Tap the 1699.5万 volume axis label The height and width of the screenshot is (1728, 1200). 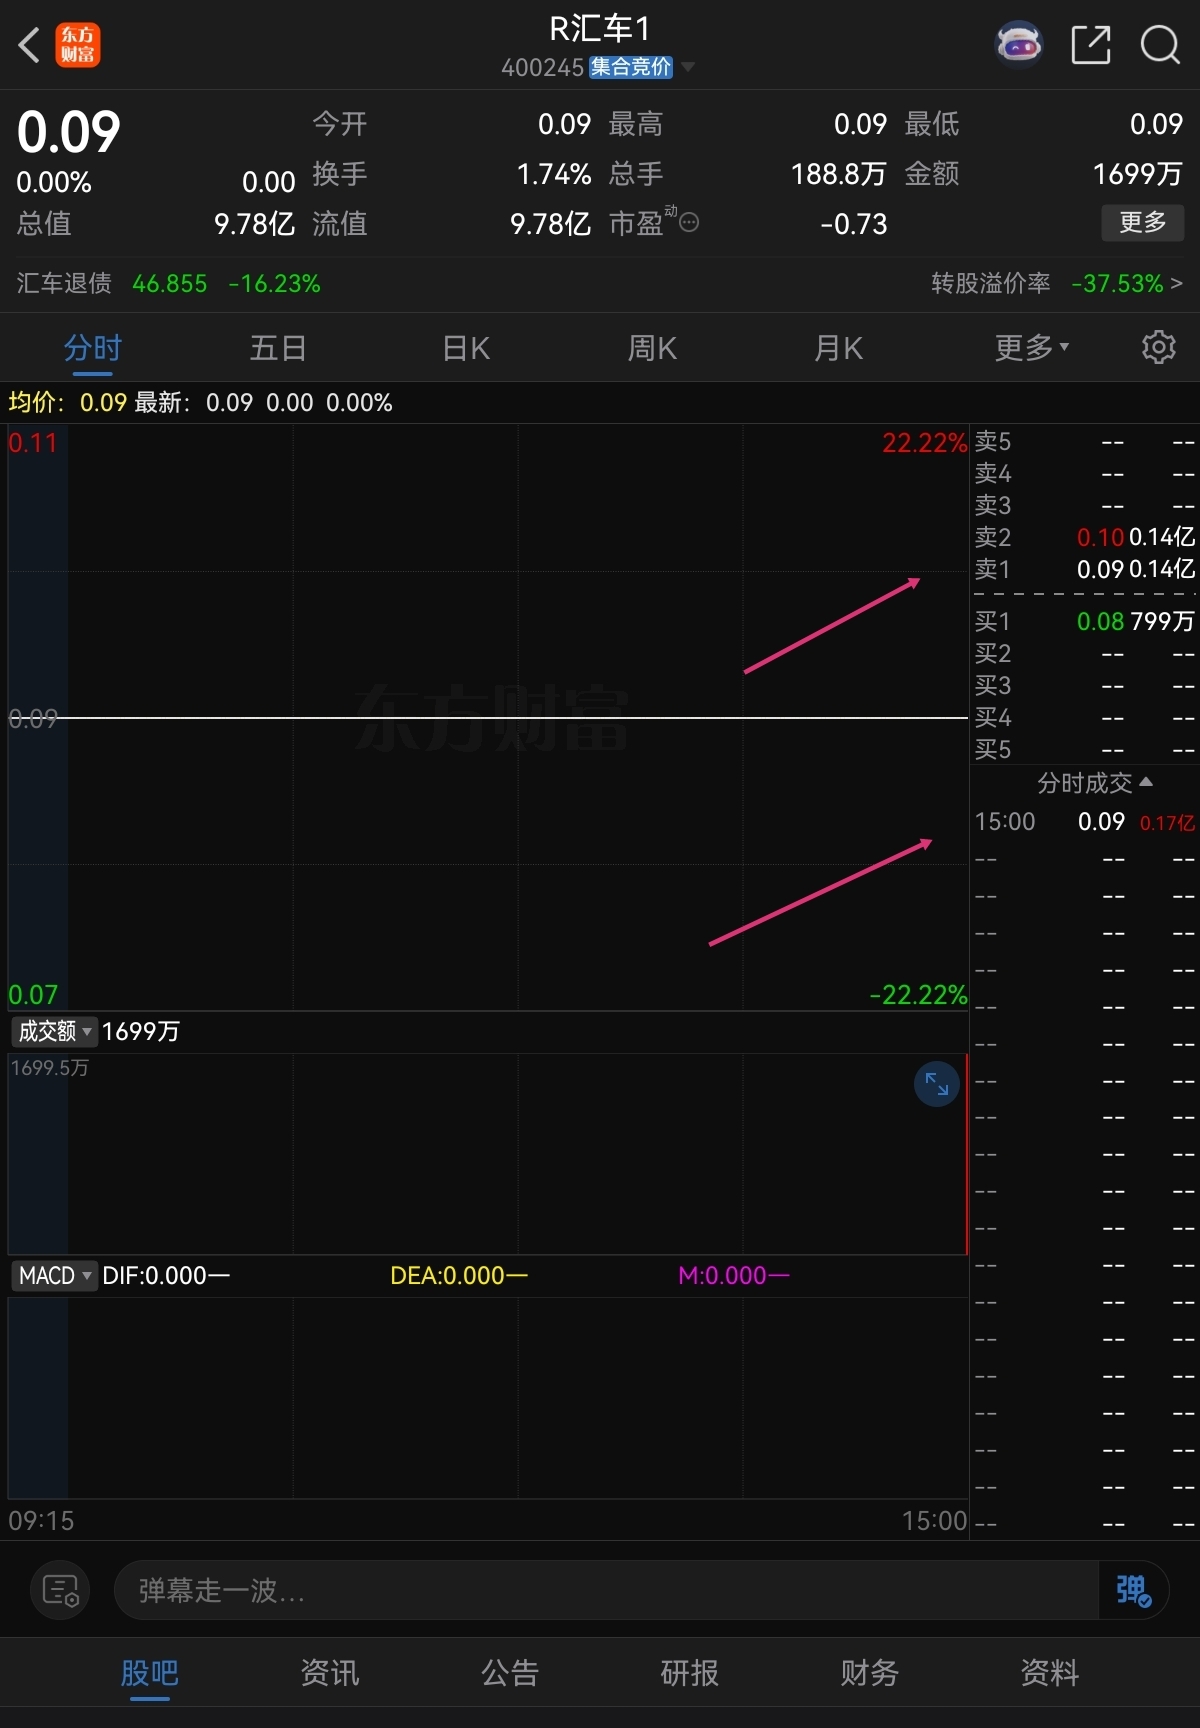coord(49,1067)
